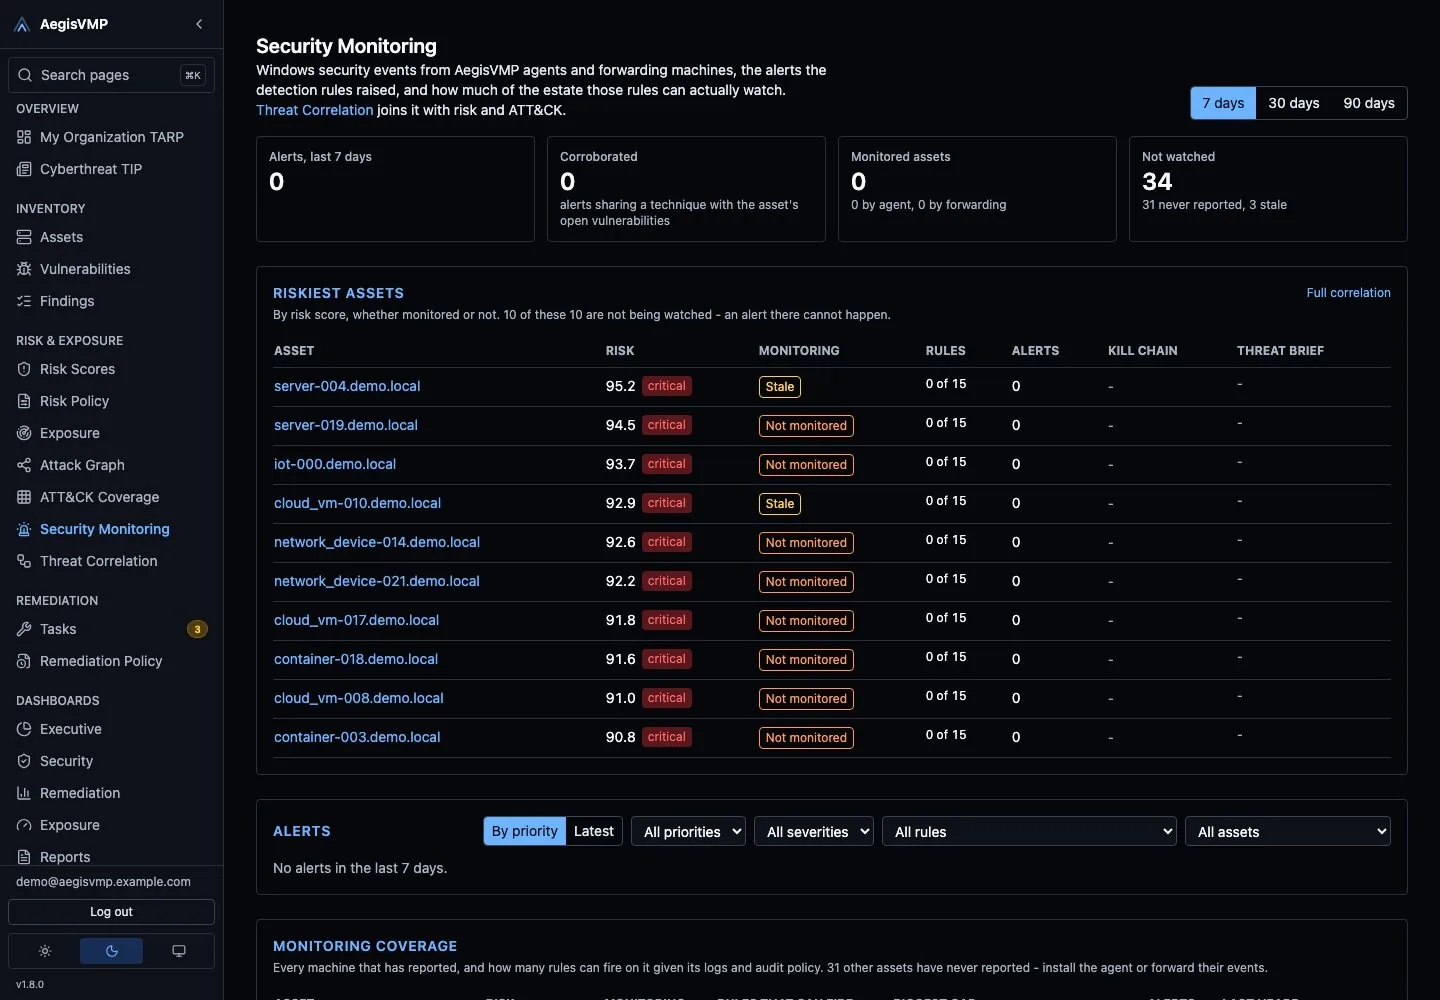Collapse the sidebar with the chevron
This screenshot has width=1440, height=1000.
point(199,24)
